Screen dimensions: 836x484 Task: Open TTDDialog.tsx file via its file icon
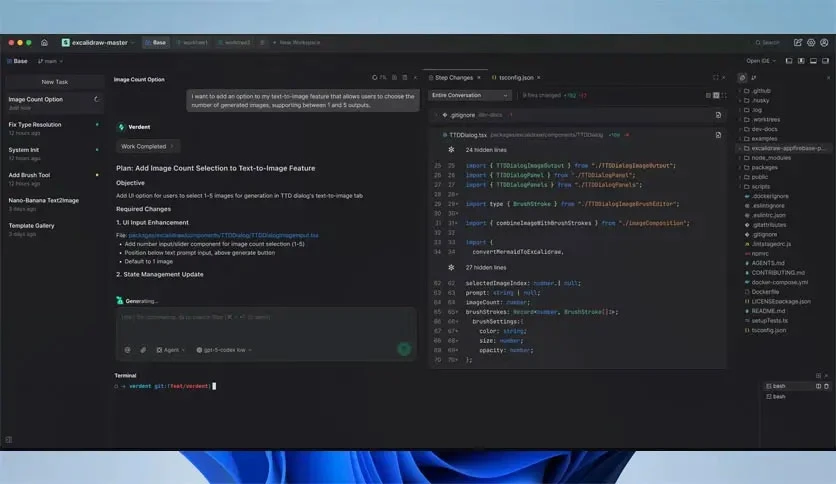[x=718, y=135]
